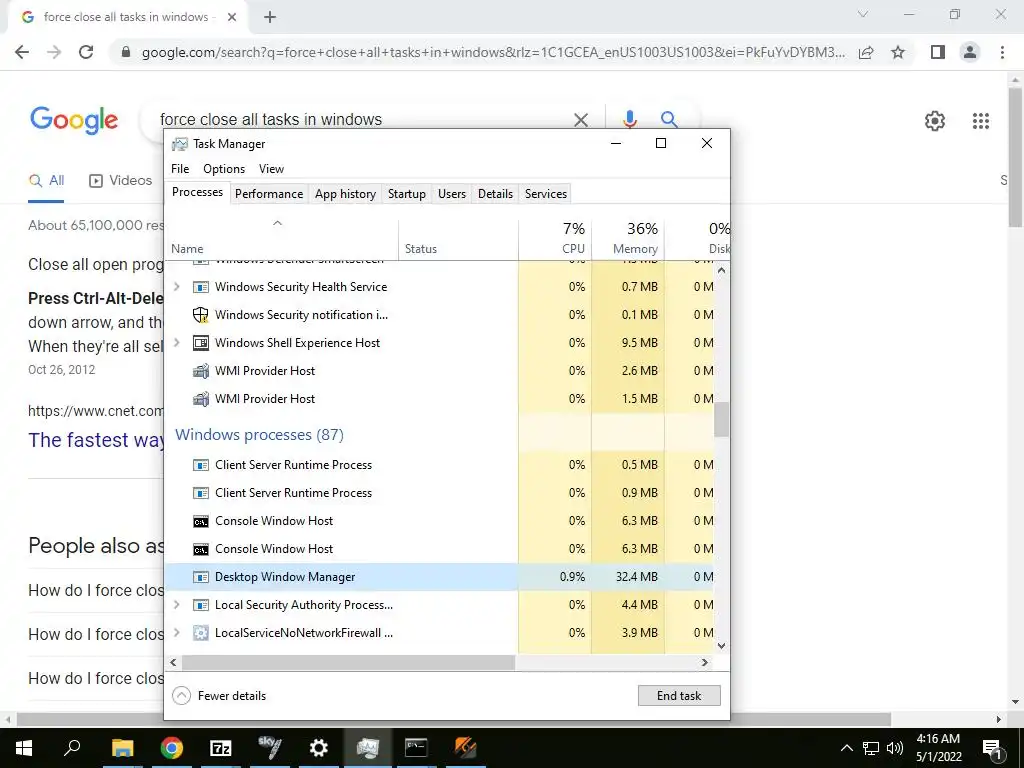Viewport: 1024px width, 768px height.
Task: Open Chrome three-dot menu
Action: coord(1002,52)
